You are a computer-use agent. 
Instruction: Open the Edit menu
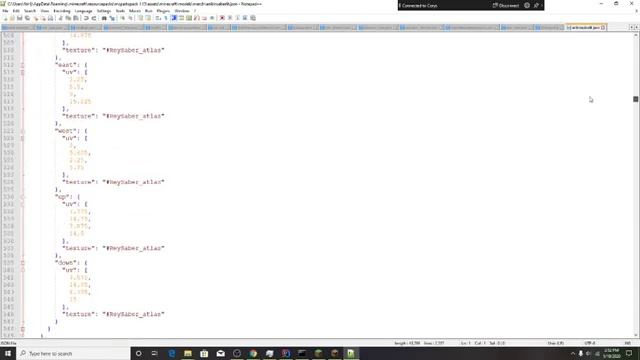[x=16, y=11]
